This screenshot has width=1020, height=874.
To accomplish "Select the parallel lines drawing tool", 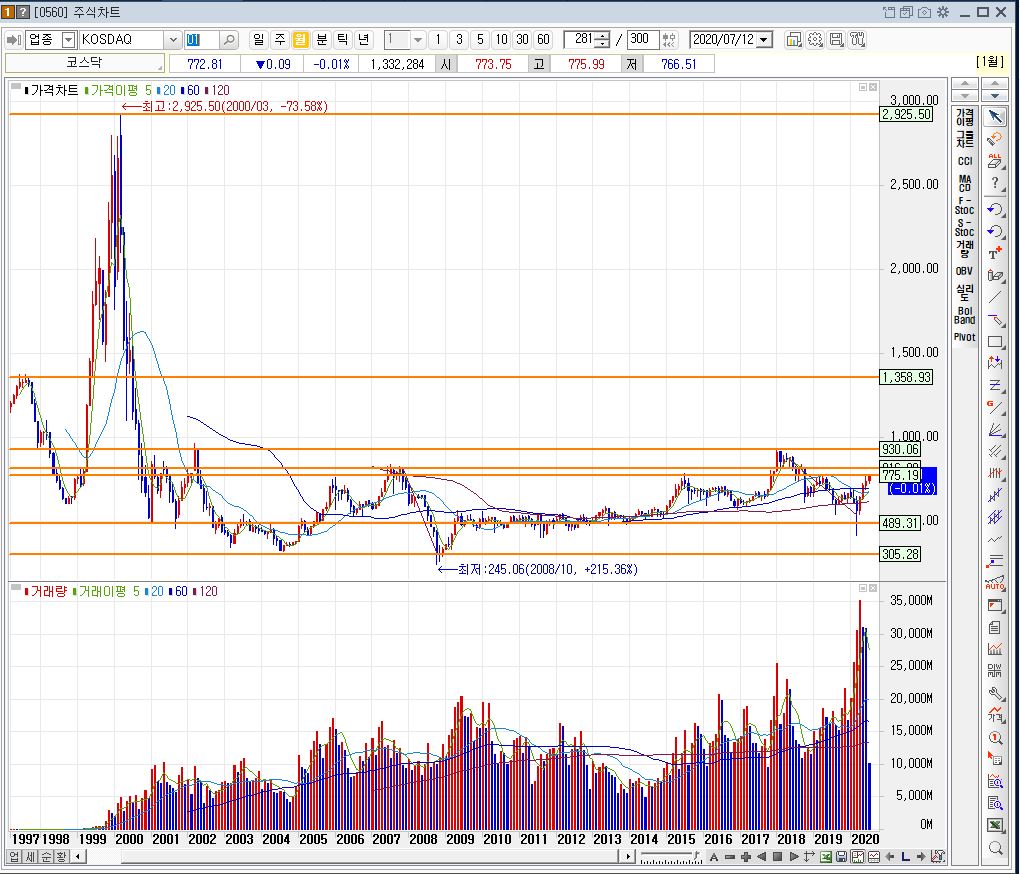I will (x=995, y=451).
